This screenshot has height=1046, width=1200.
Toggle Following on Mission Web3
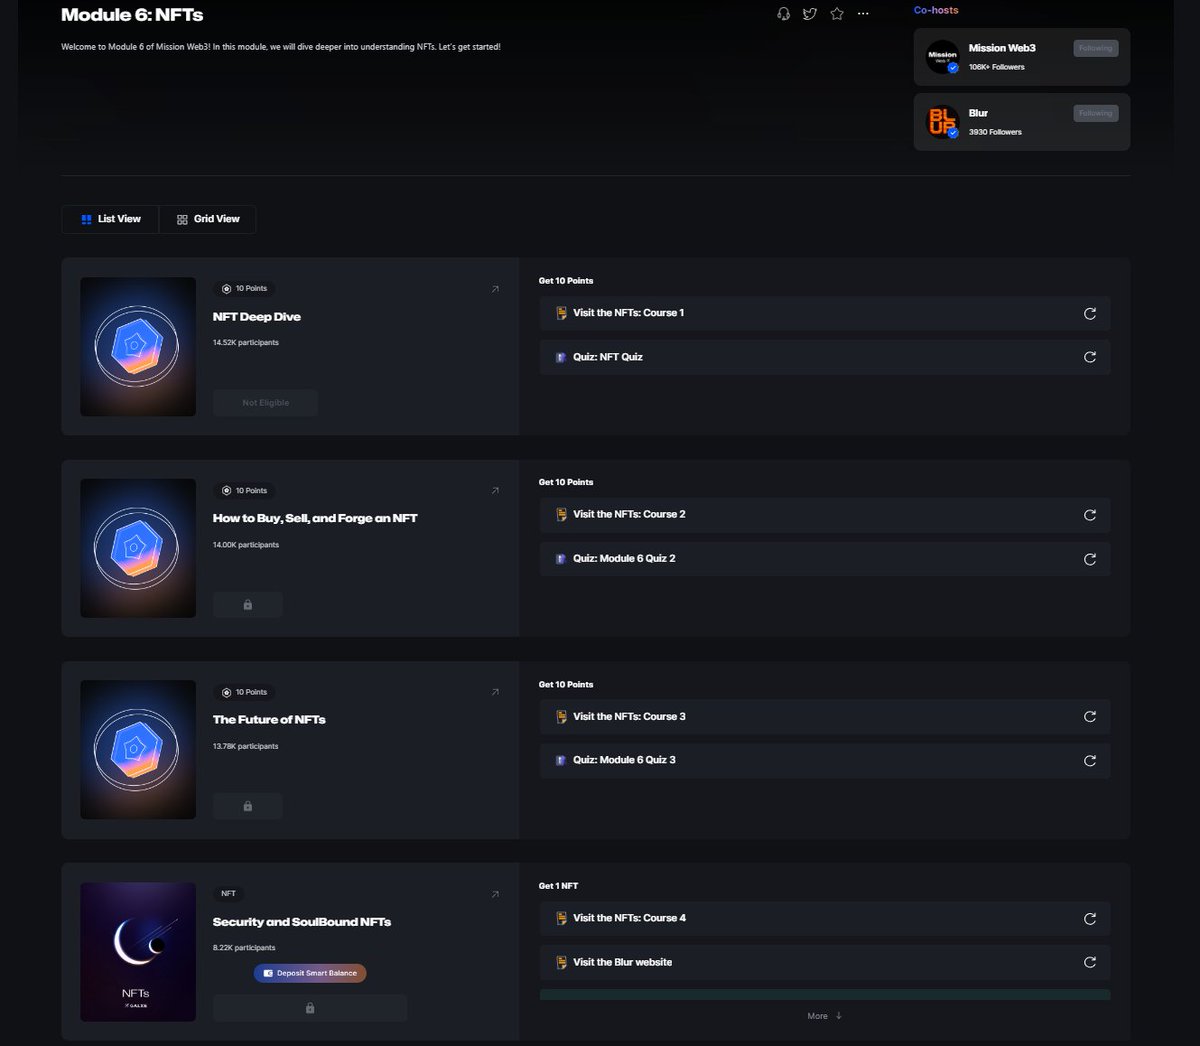[1095, 47]
